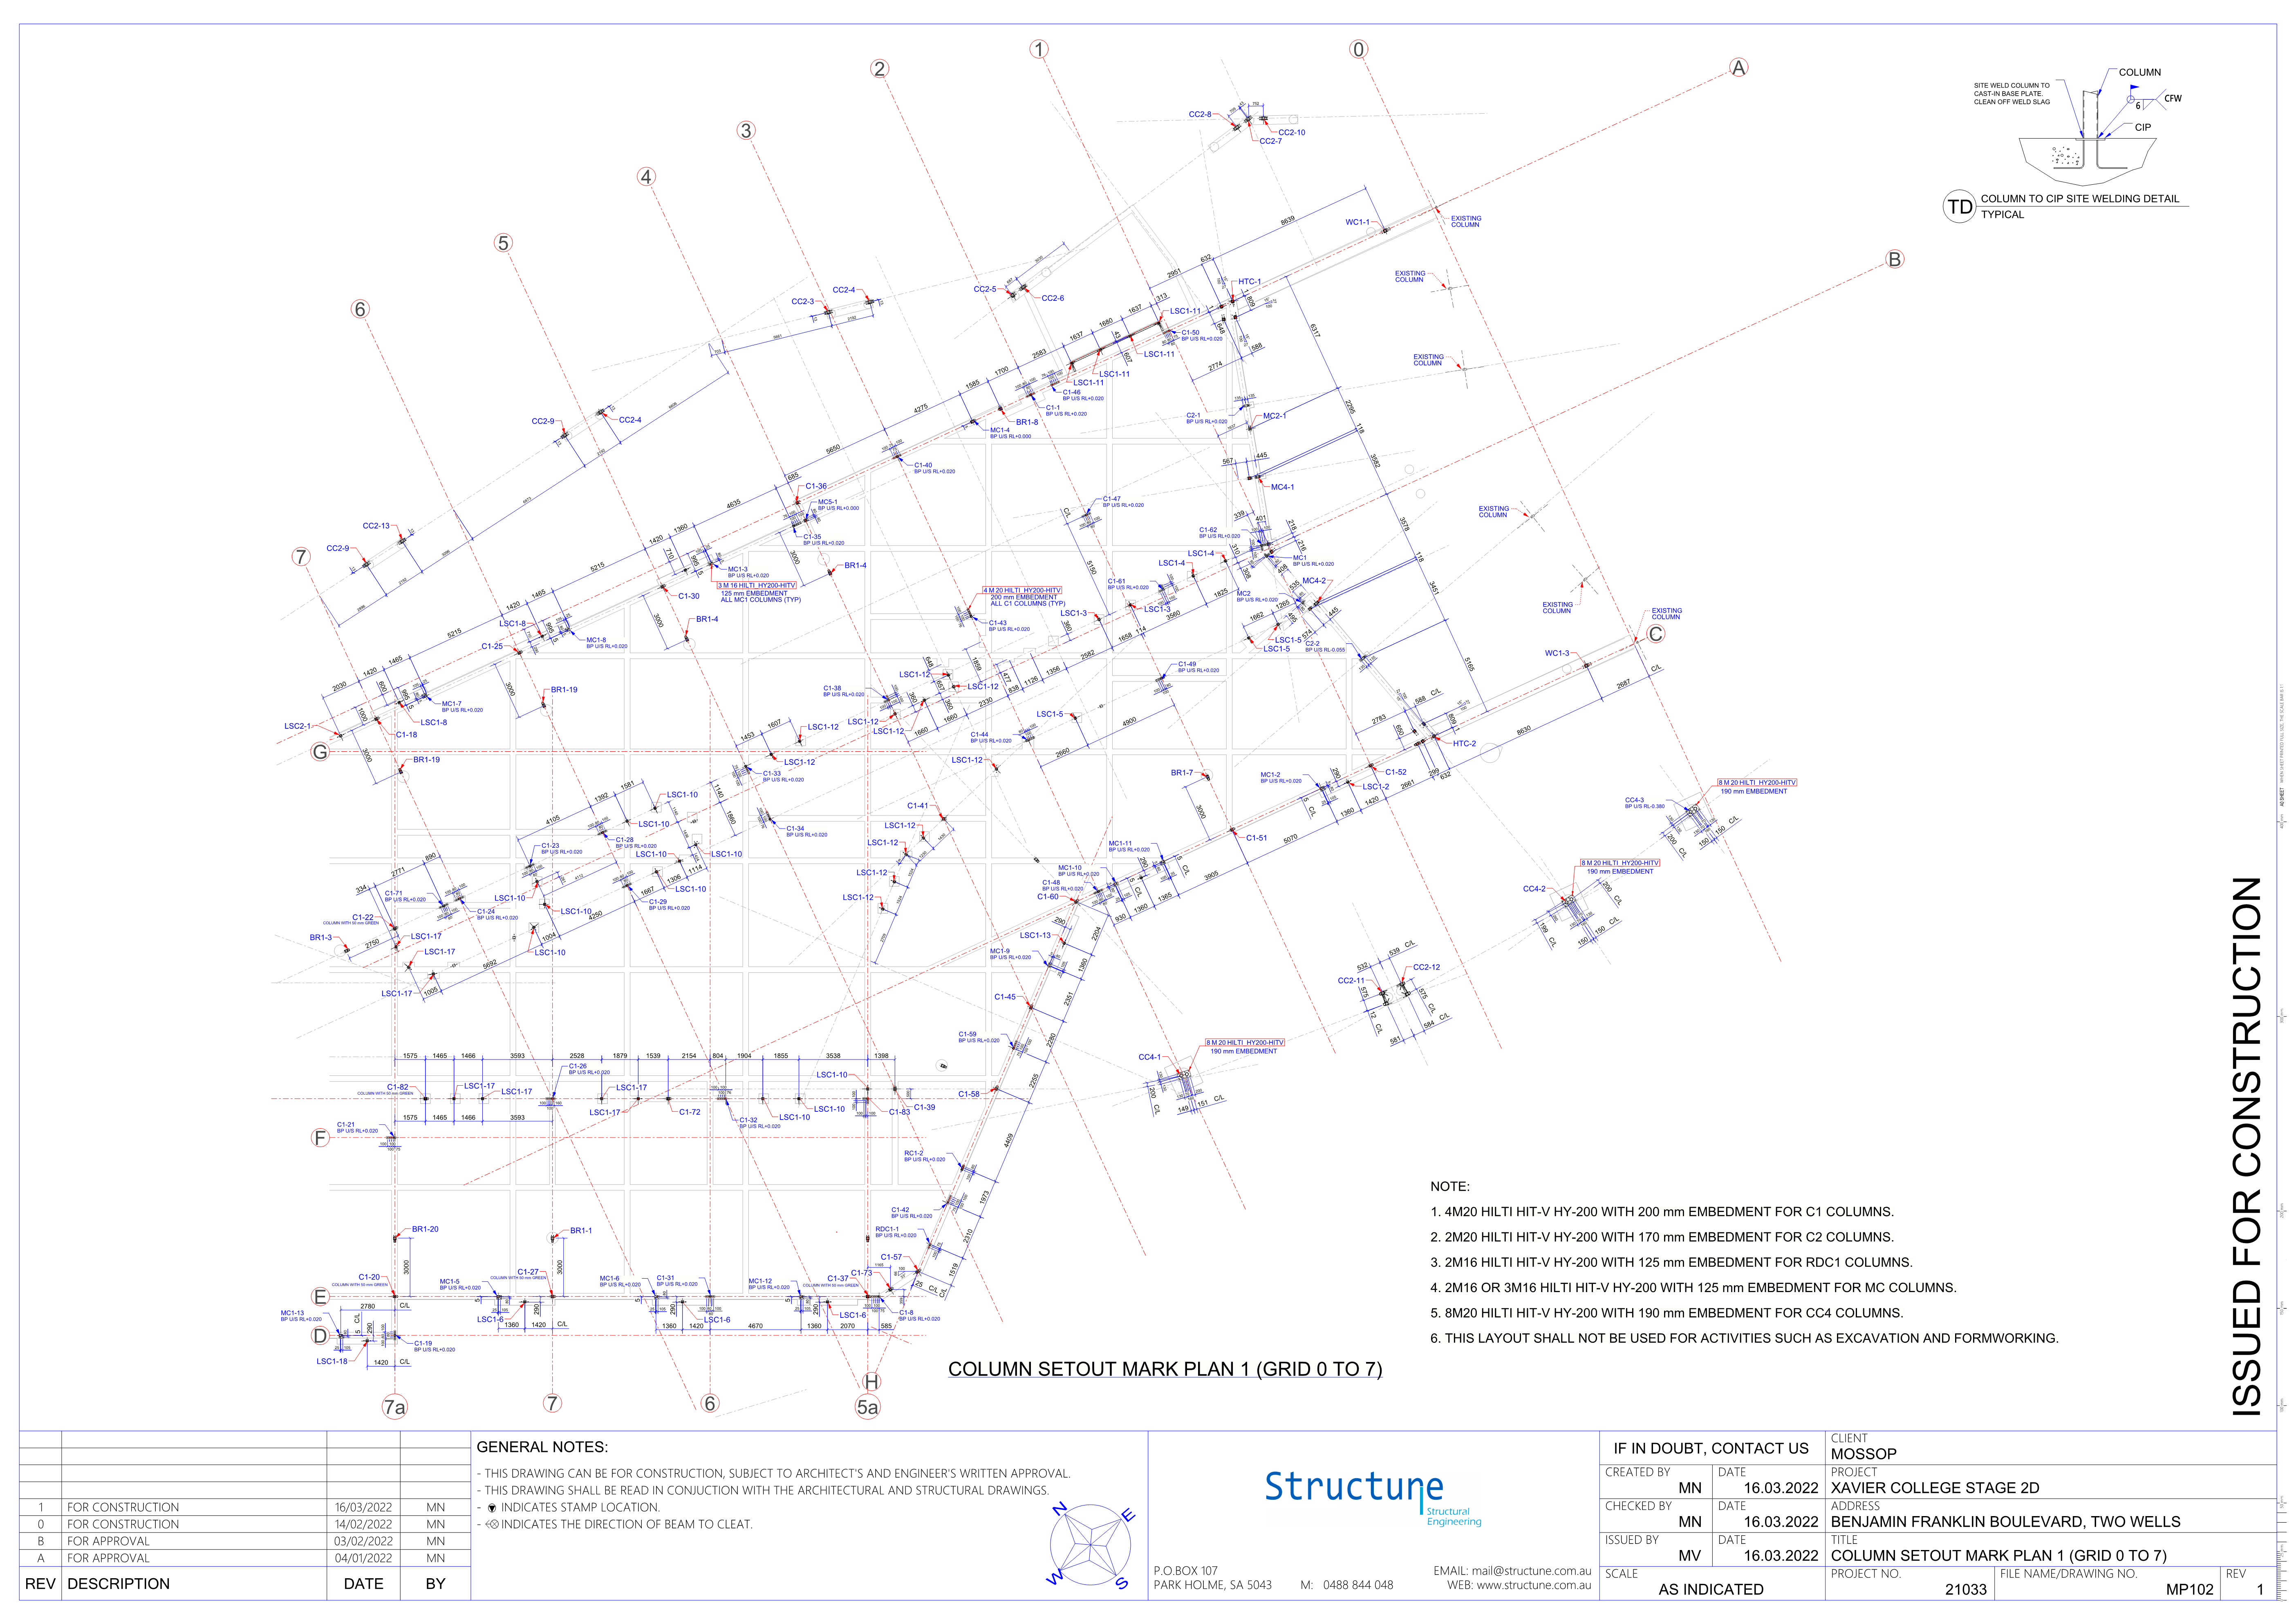Select grid bubble A
The height and width of the screenshot is (1624, 2296).
point(1739,68)
